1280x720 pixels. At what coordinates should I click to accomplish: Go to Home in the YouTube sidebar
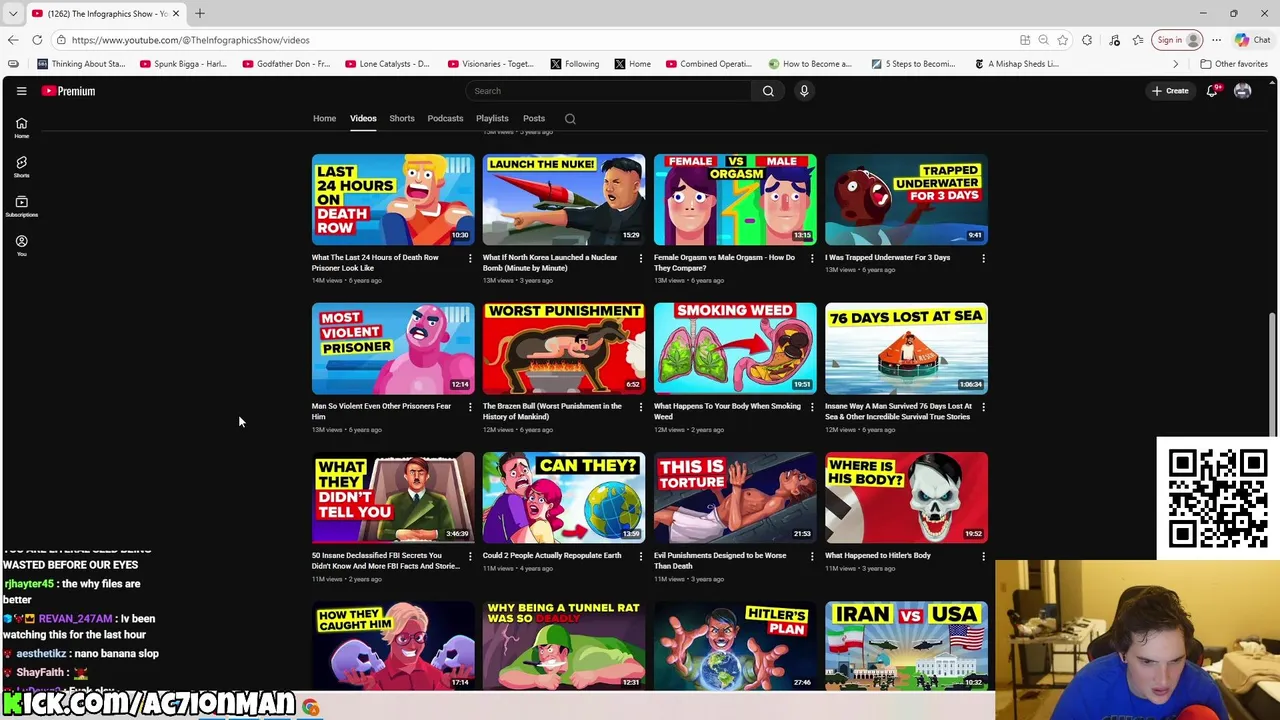(21, 127)
